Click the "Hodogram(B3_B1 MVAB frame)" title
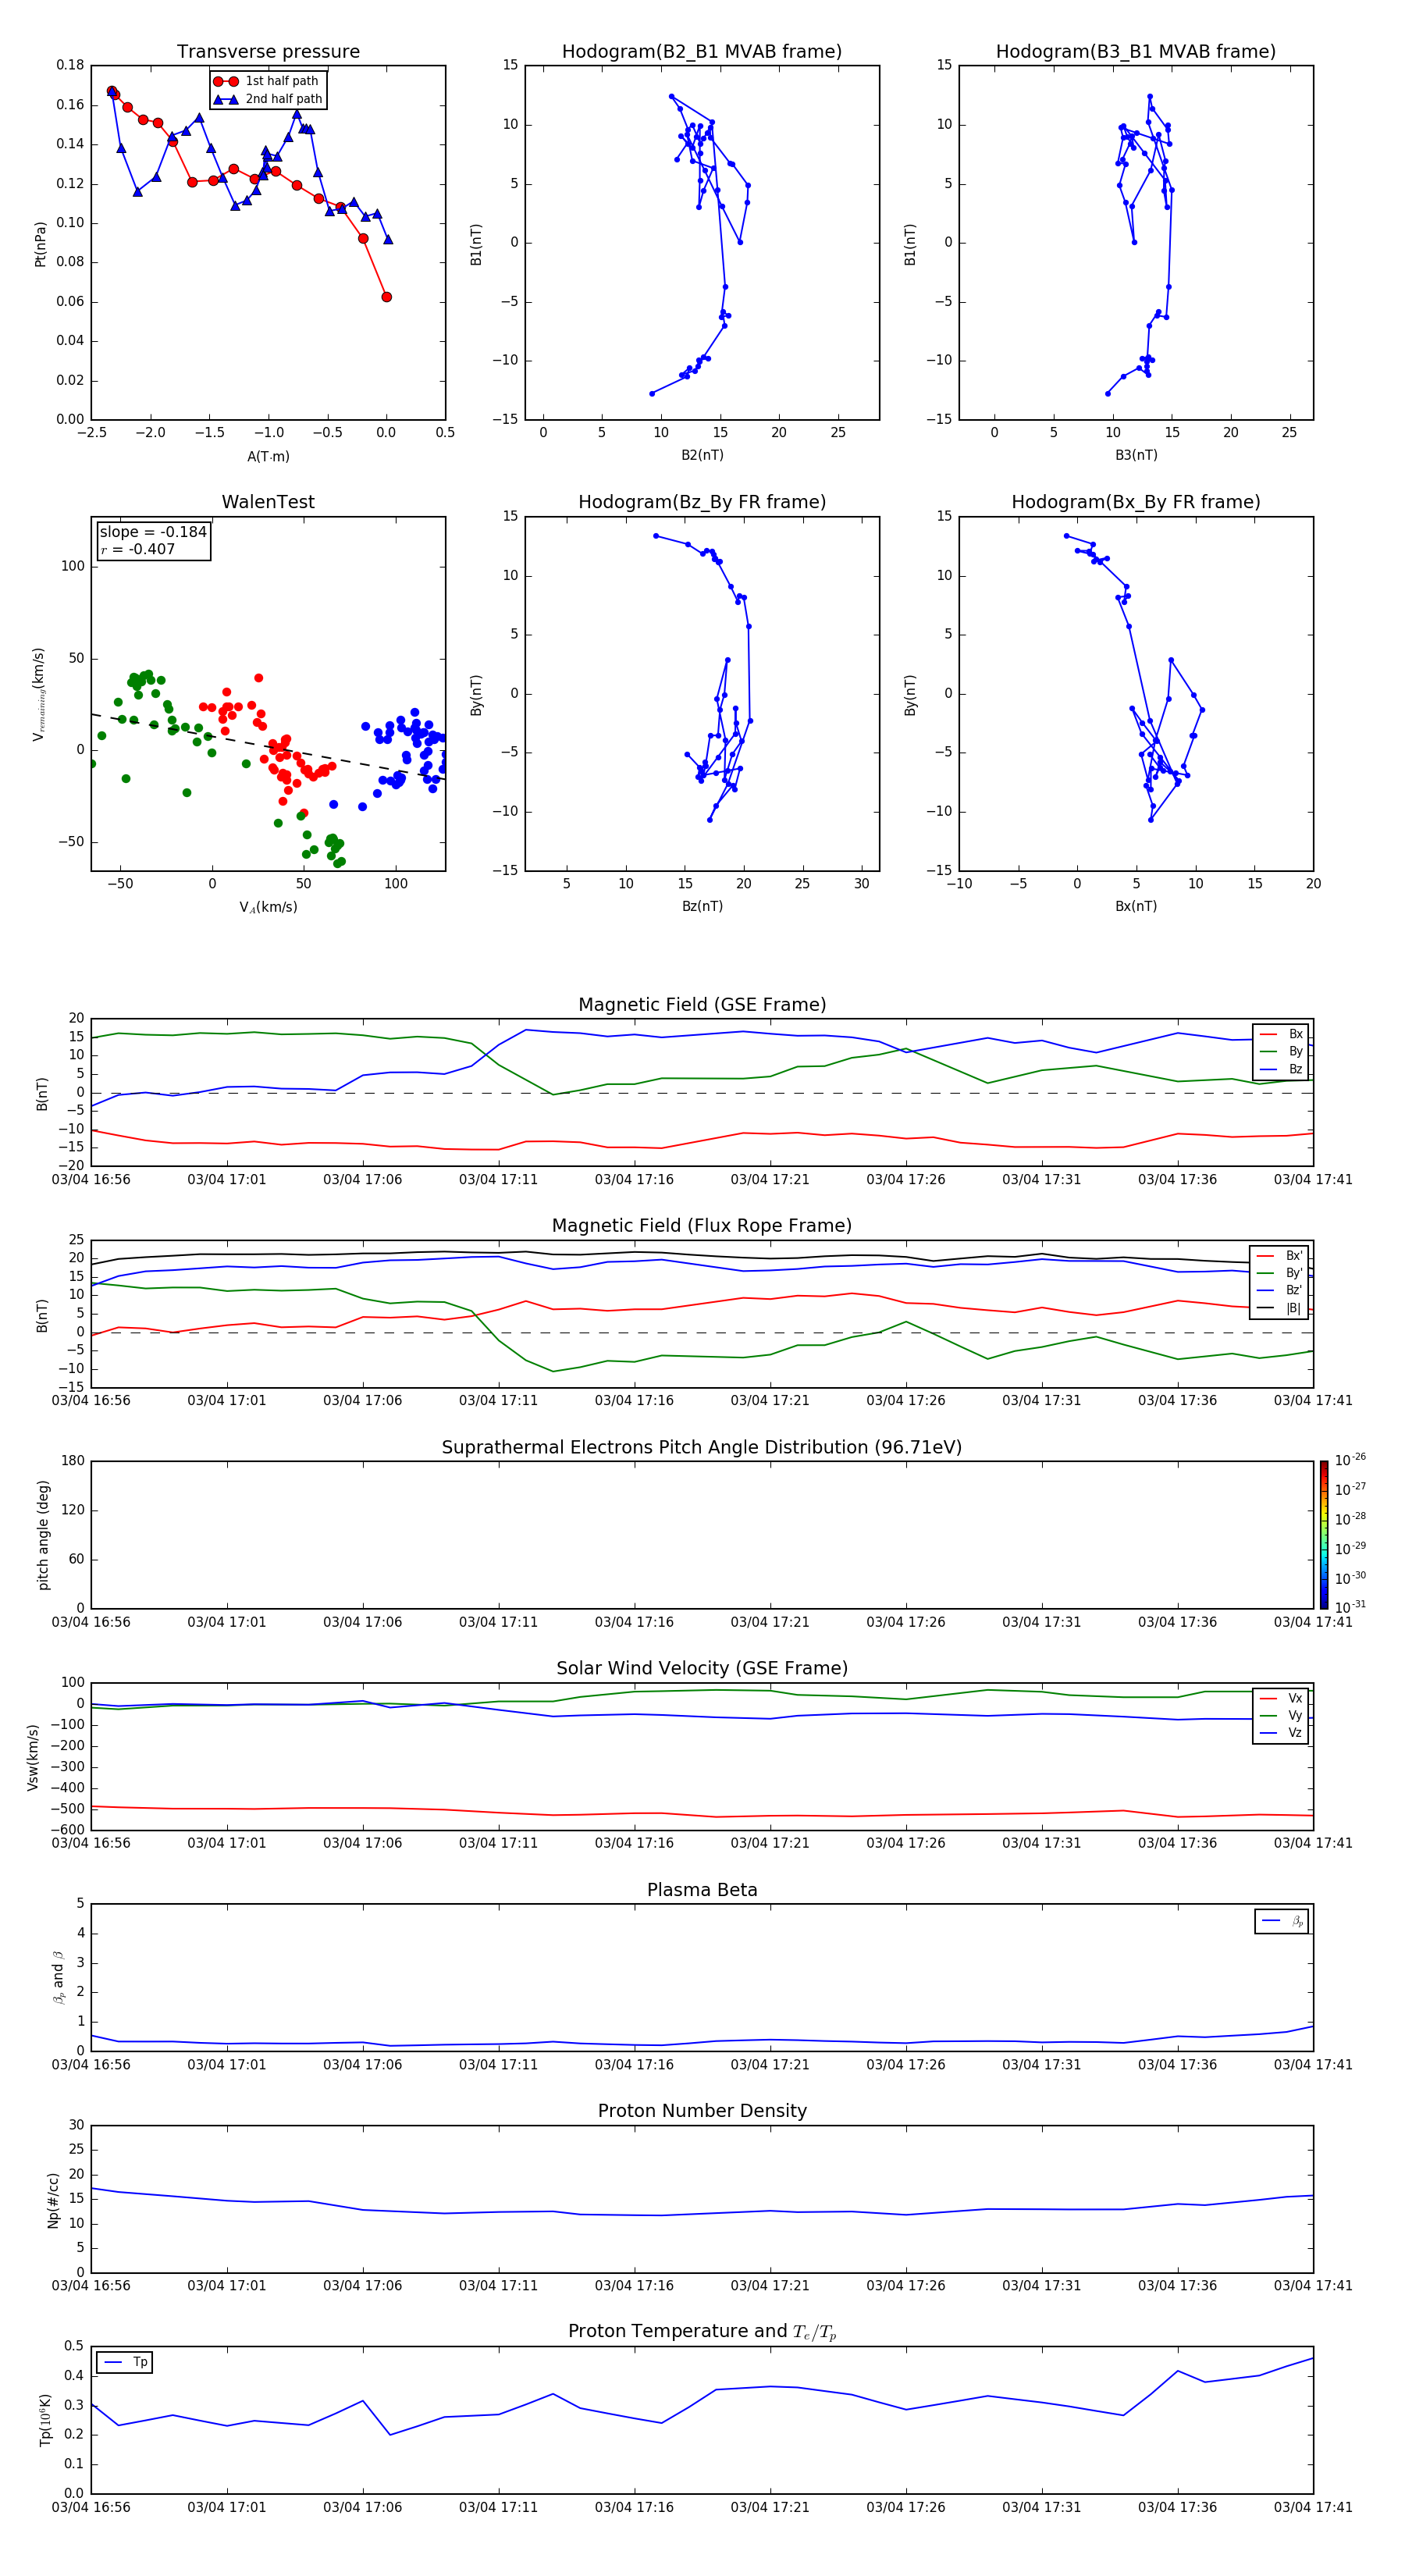Screen dimensions: 1405x2576 point(1136,52)
